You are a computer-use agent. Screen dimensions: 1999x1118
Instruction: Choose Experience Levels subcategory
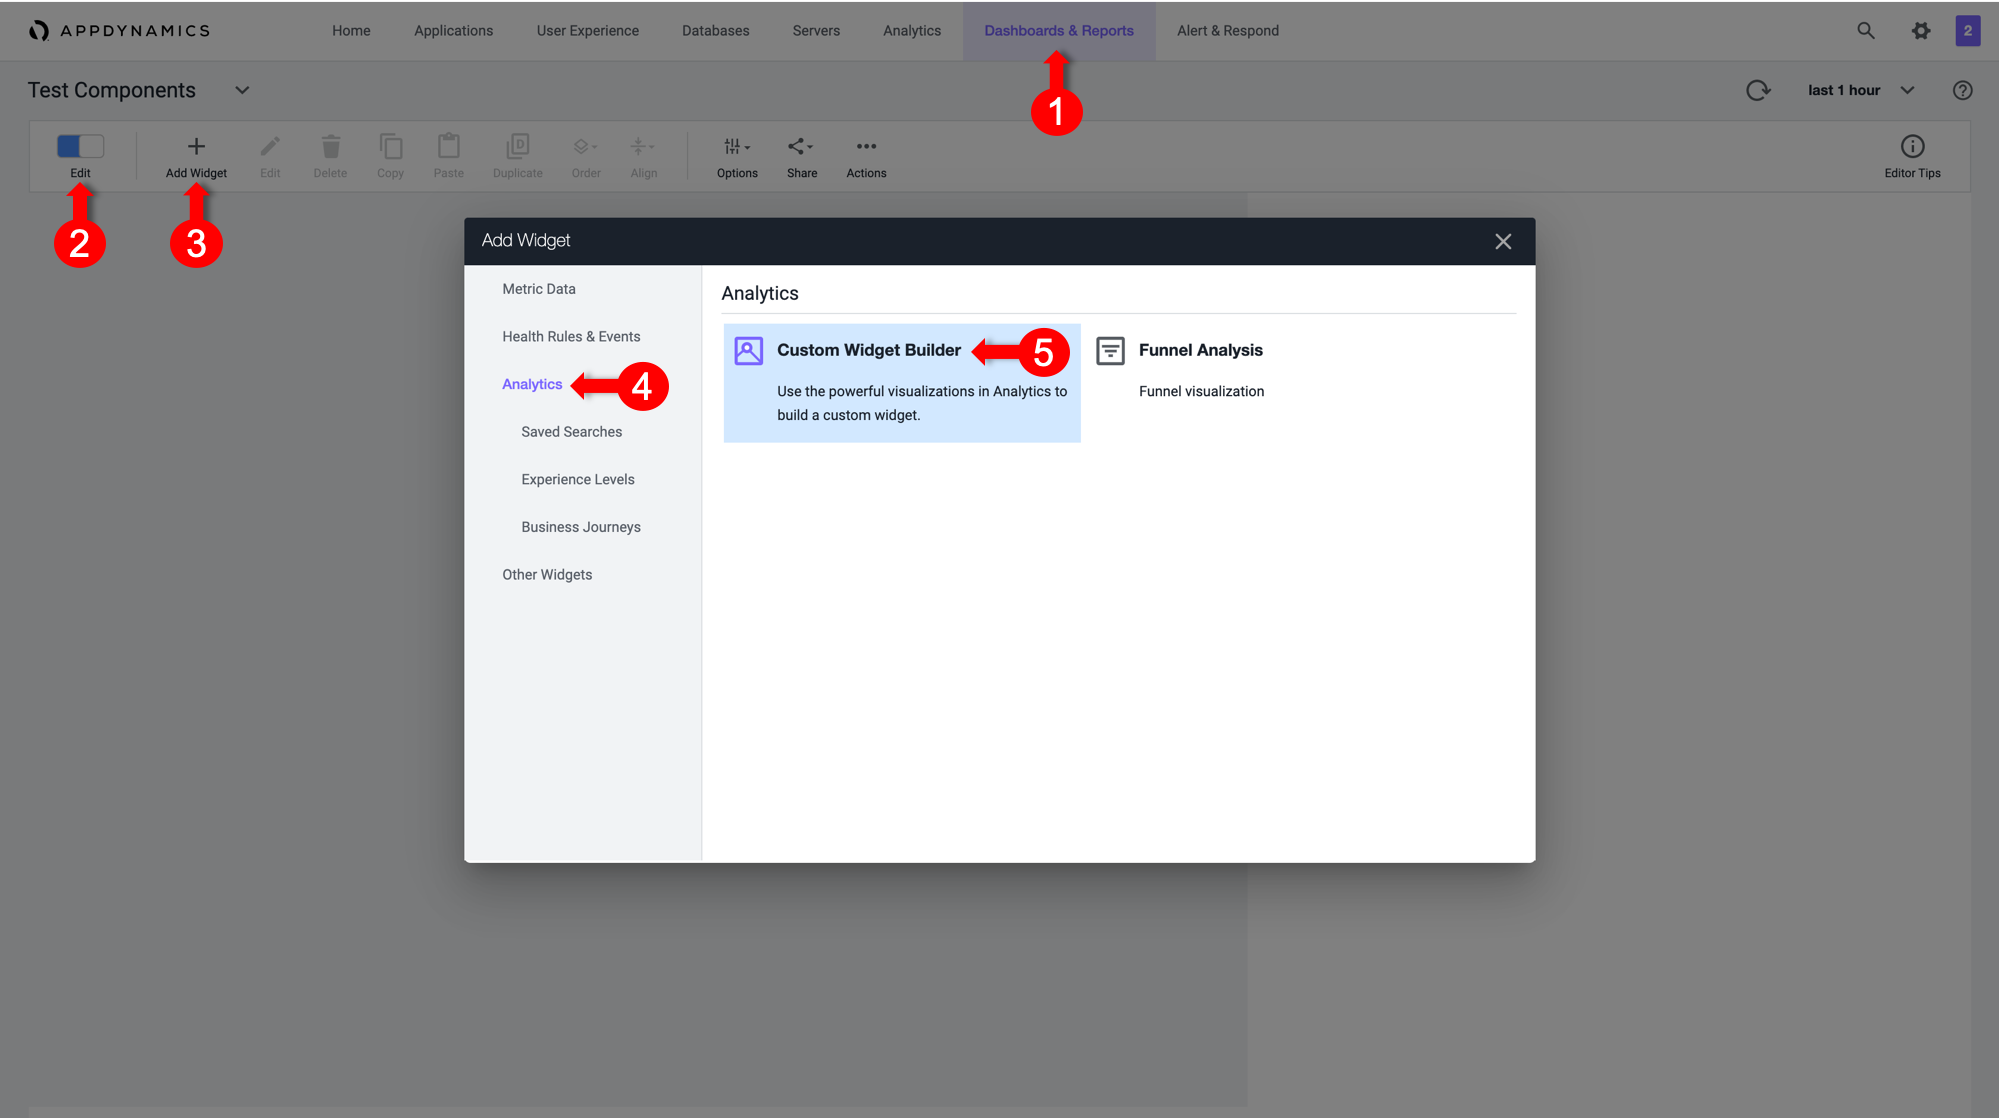click(578, 480)
